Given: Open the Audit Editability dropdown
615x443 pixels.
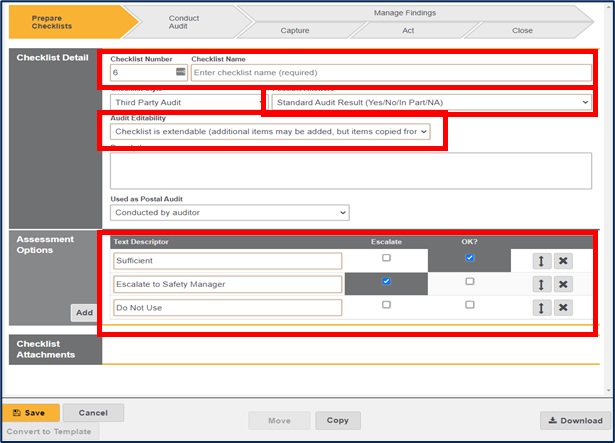Looking at the screenshot, I should [x=270, y=131].
